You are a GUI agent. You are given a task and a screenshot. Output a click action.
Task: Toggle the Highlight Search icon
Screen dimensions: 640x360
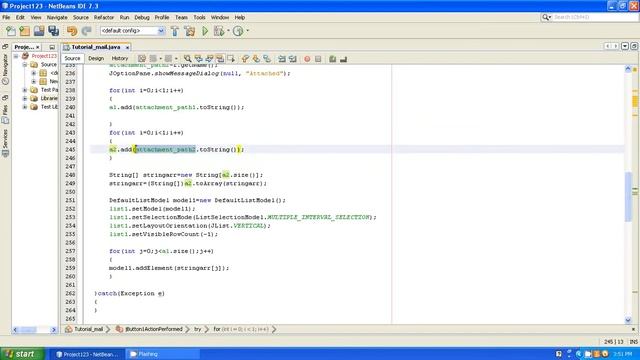point(220,59)
